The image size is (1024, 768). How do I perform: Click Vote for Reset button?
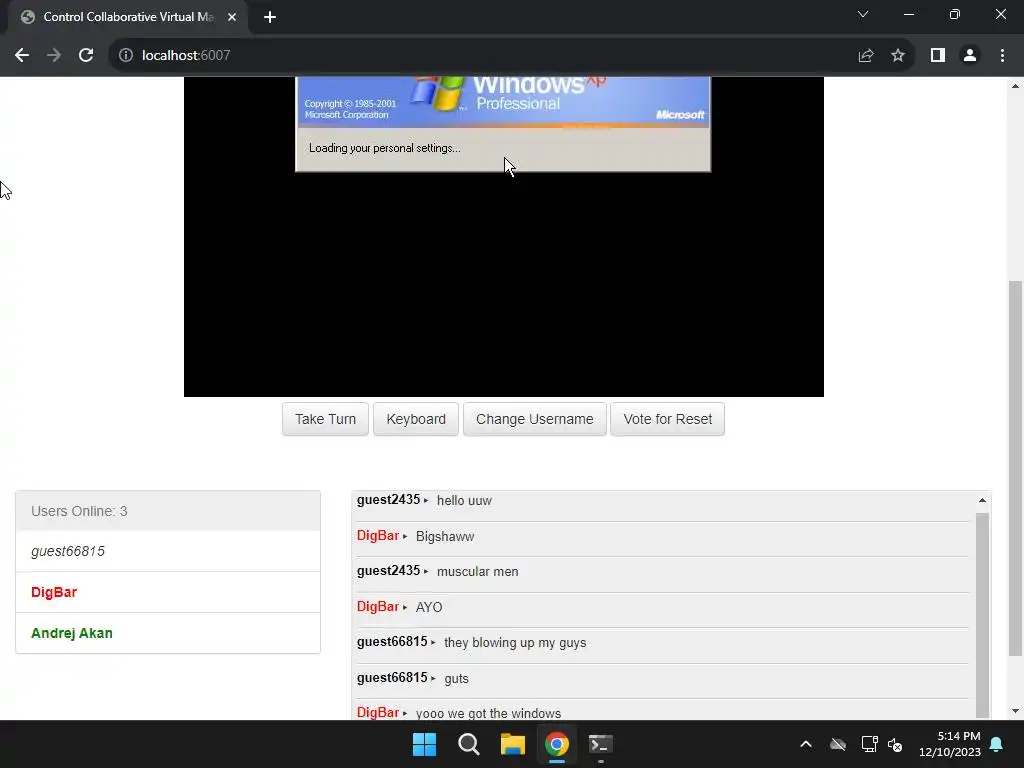(x=667, y=419)
